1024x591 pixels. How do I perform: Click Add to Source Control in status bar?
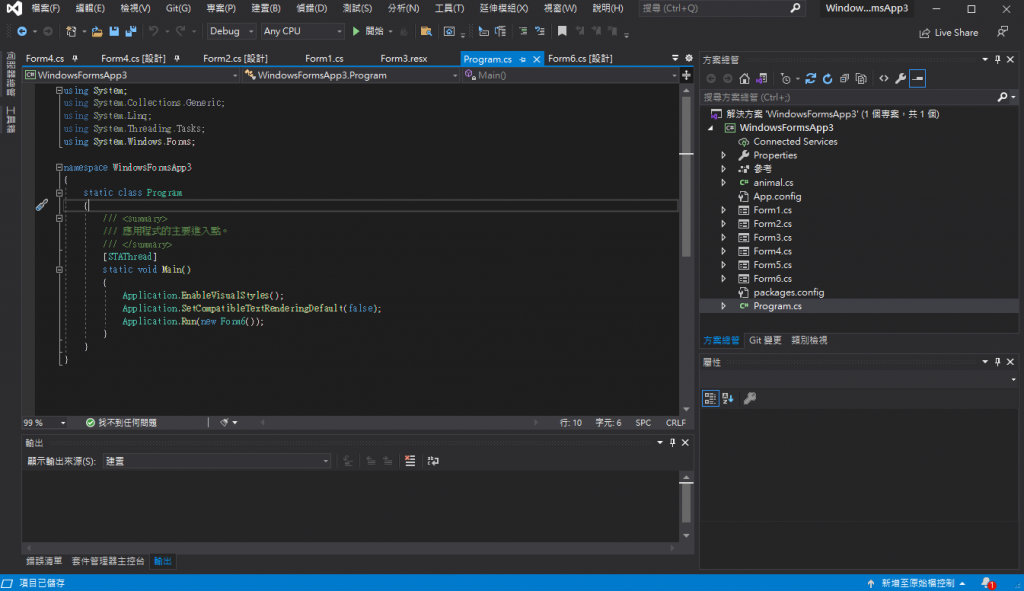(x=917, y=582)
